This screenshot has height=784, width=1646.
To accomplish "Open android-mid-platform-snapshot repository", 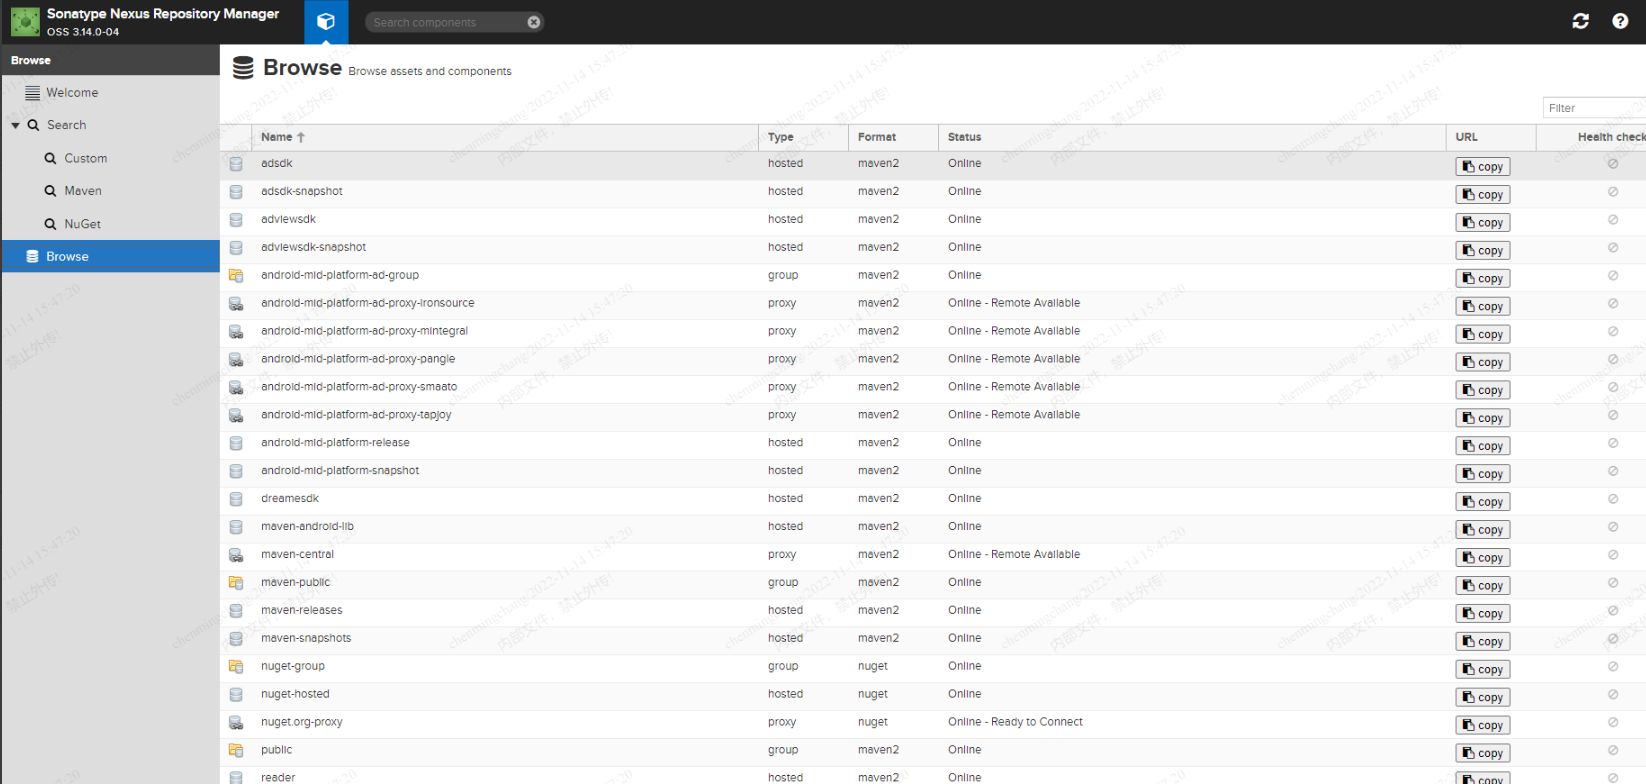I will [x=933, y=472].
